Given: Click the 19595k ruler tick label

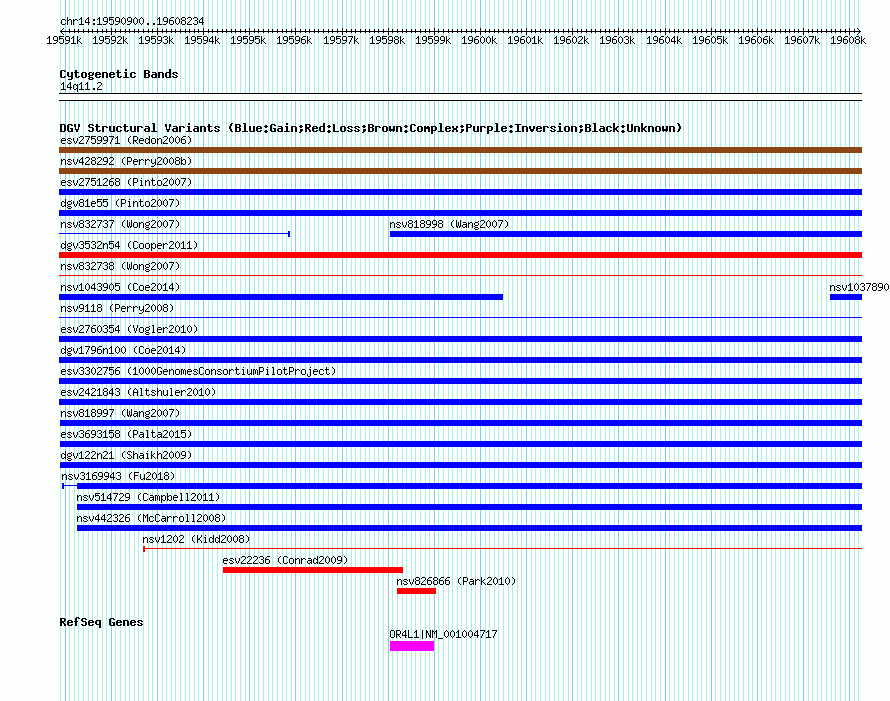Looking at the screenshot, I should [x=248, y=40].
